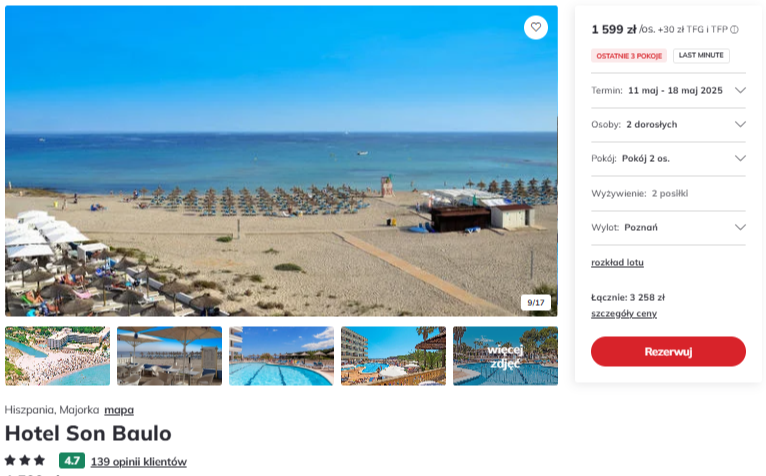Select the terrace umbrellas thumbnail

point(170,356)
